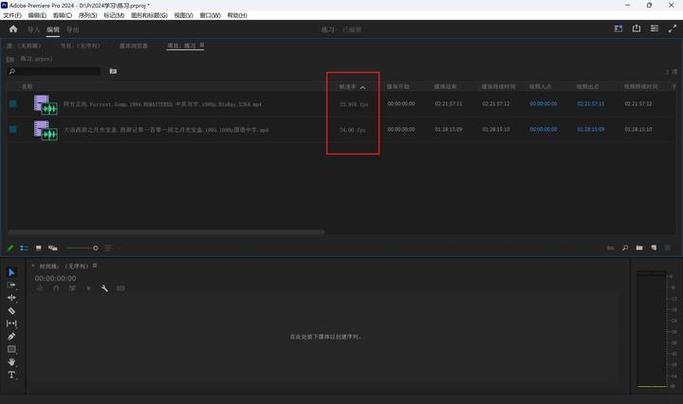Select Forrest Gump mp4 clip thumbnail
Viewport: 683px width, 404px height.
[x=45, y=104]
